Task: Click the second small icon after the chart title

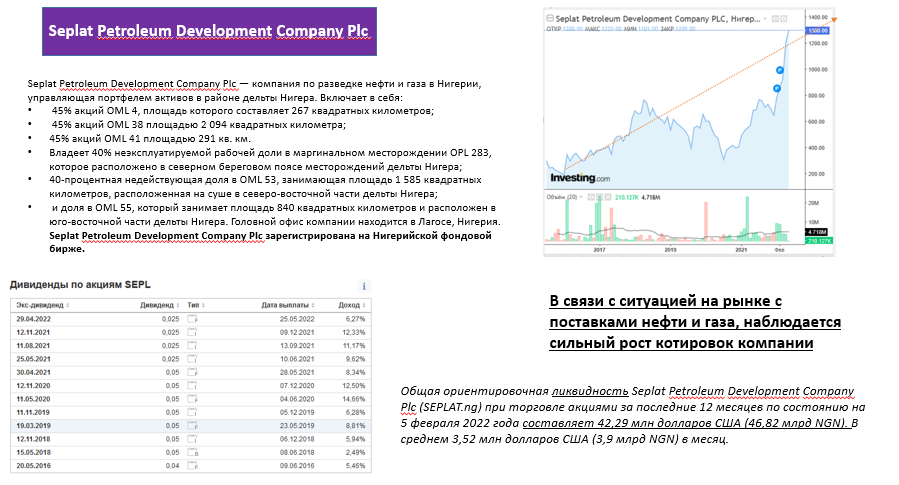Action: pos(784,19)
